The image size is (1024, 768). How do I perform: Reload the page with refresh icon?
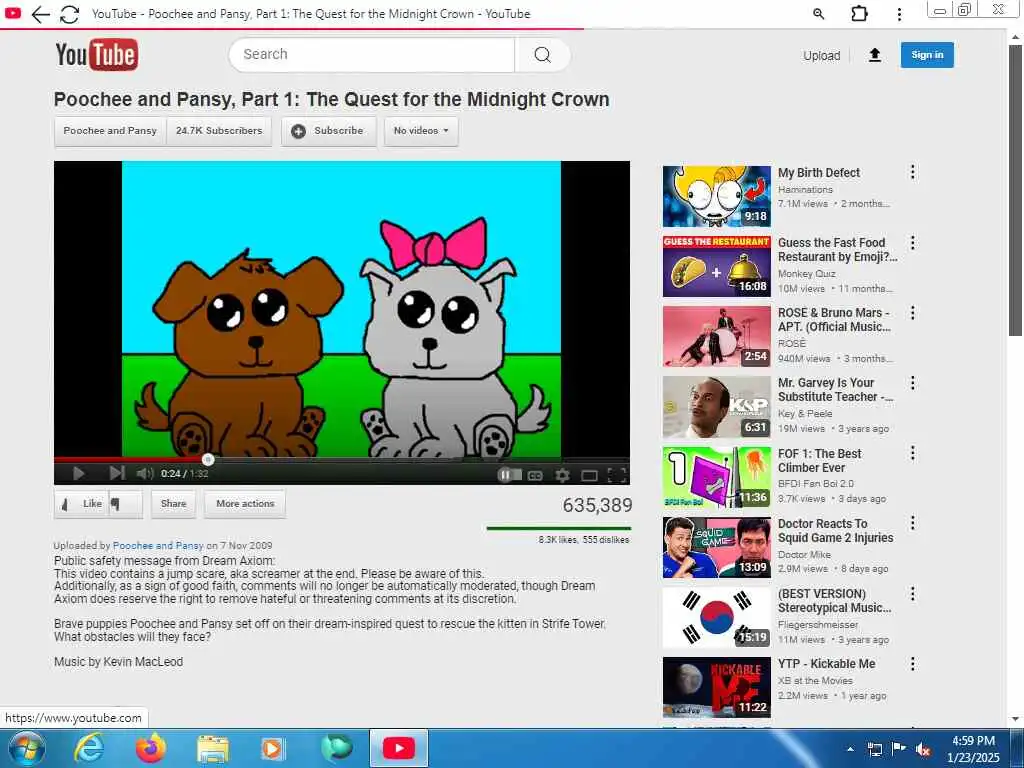(69, 14)
